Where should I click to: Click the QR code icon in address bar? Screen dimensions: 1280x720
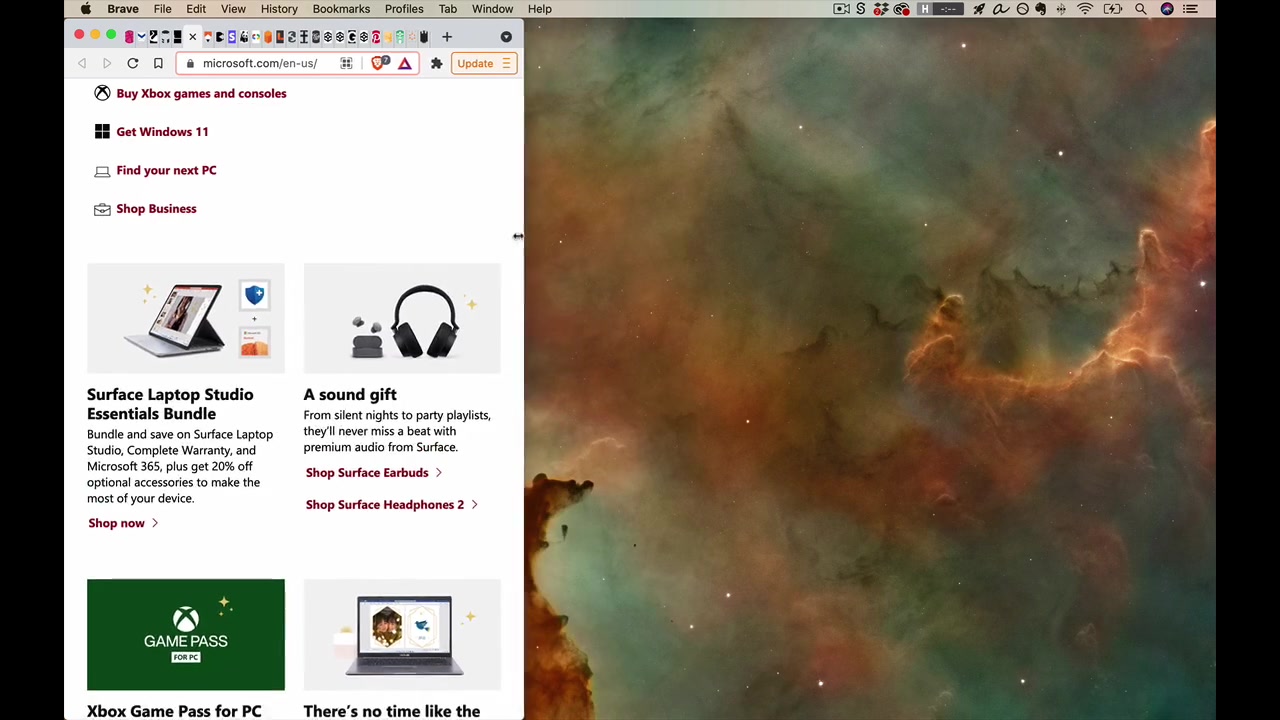coord(346,63)
